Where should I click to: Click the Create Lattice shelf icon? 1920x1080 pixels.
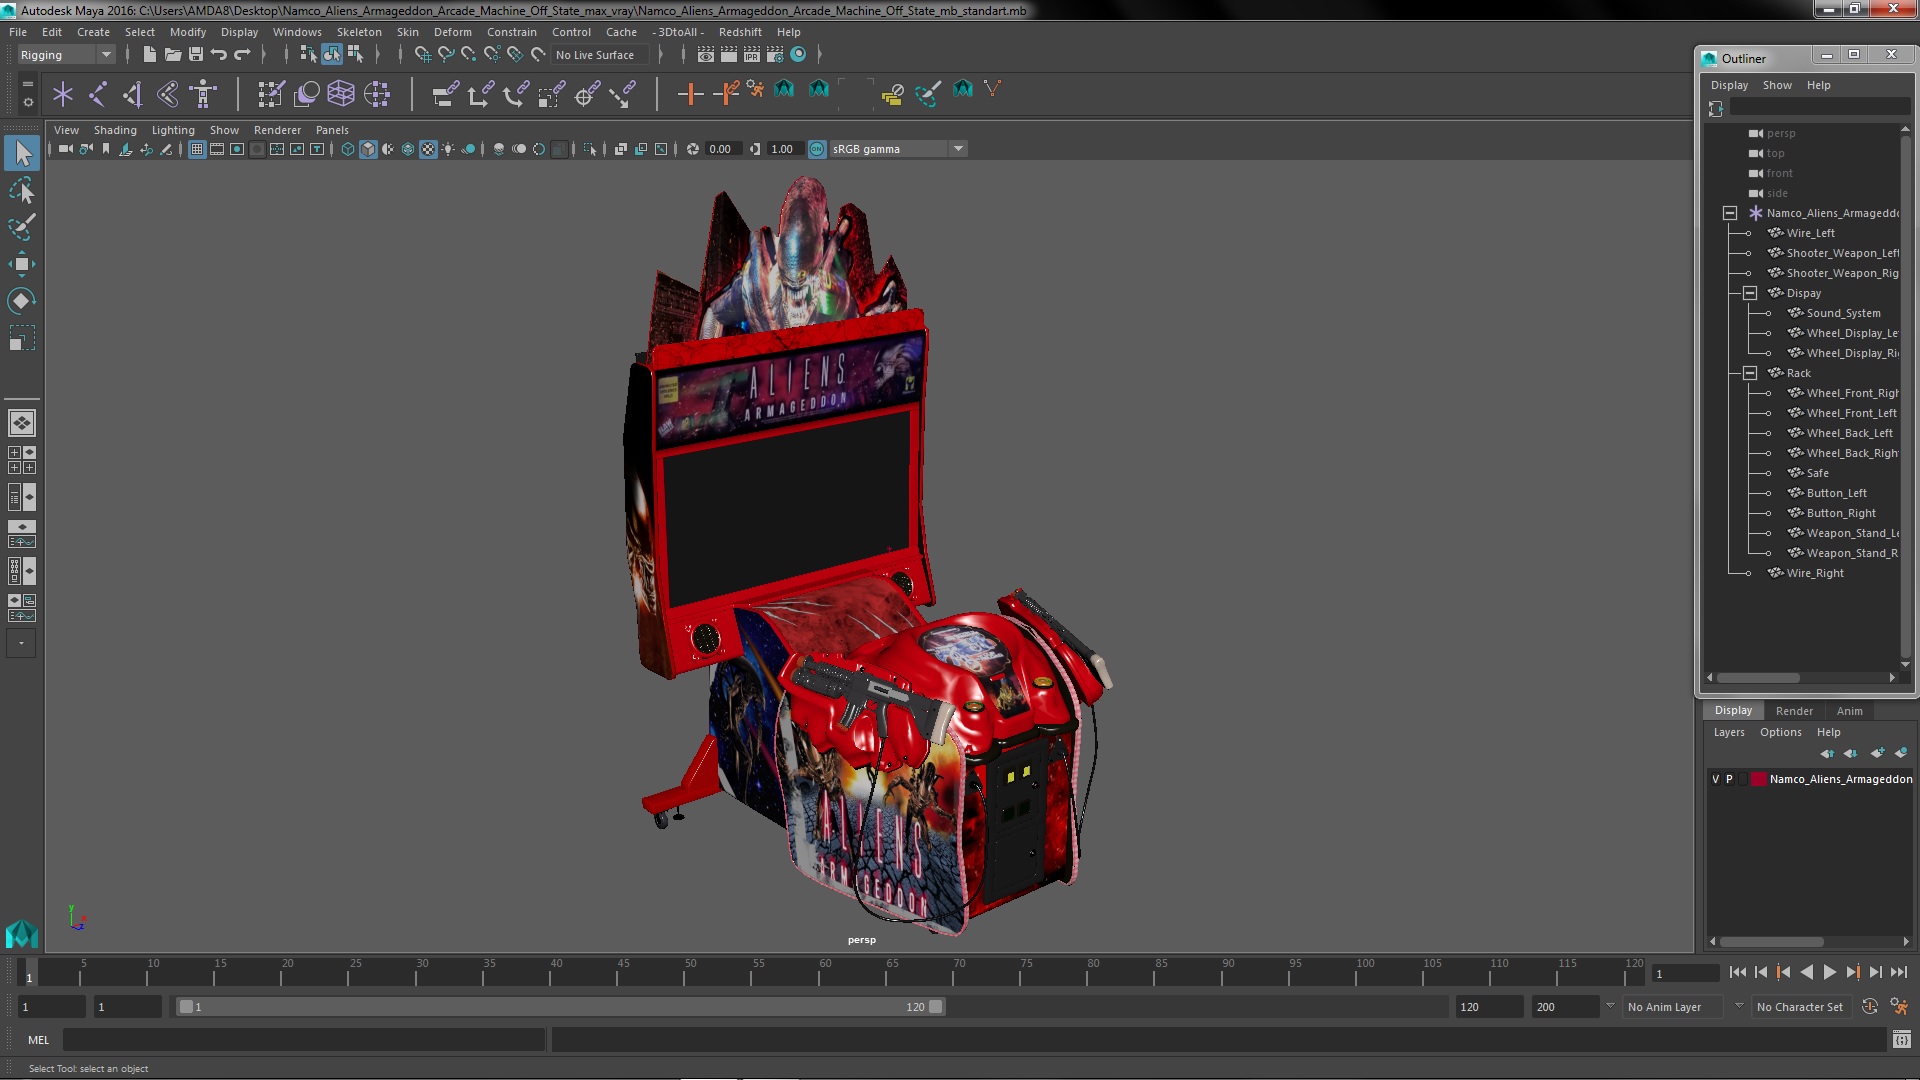point(341,94)
